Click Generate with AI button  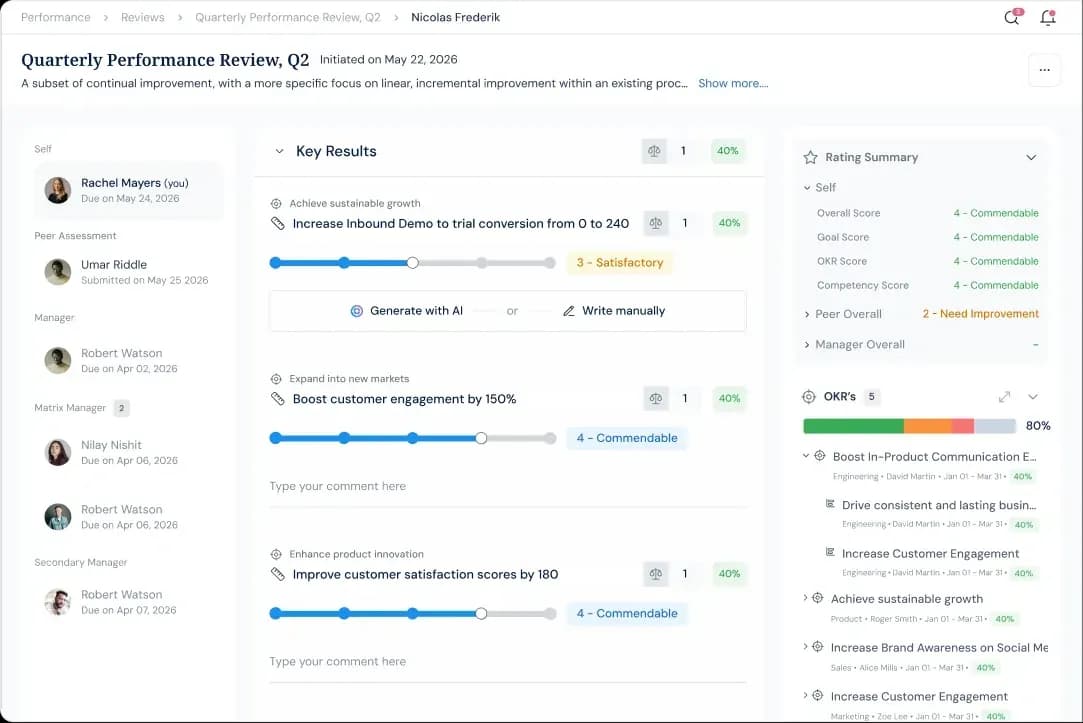pos(406,311)
